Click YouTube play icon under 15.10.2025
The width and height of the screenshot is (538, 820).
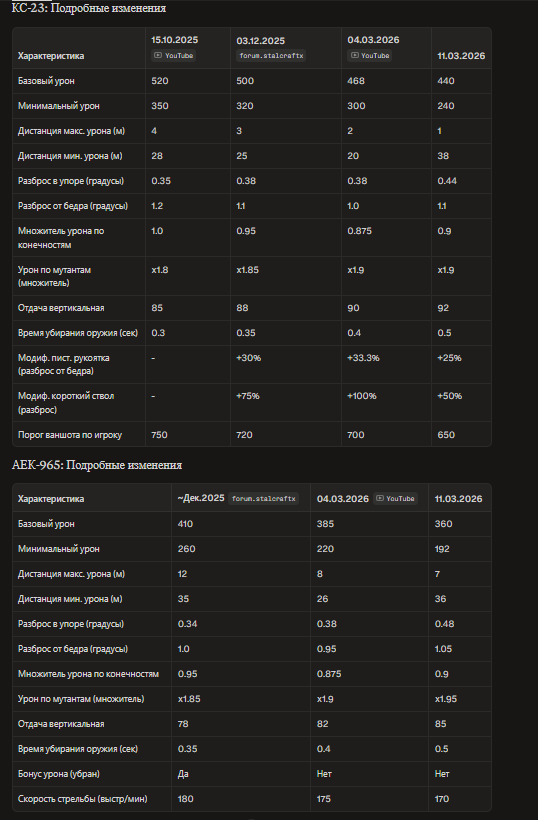pyautogui.click(x=158, y=55)
